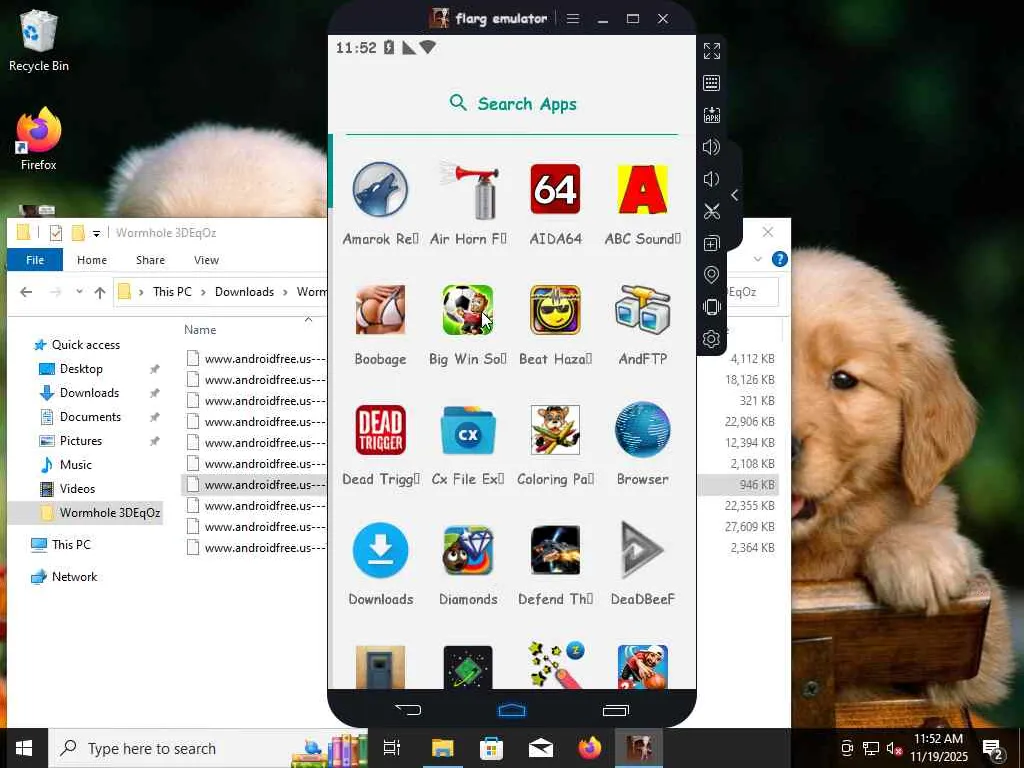Open the Coloring Pages app
This screenshot has width=1024, height=768.
(555, 430)
